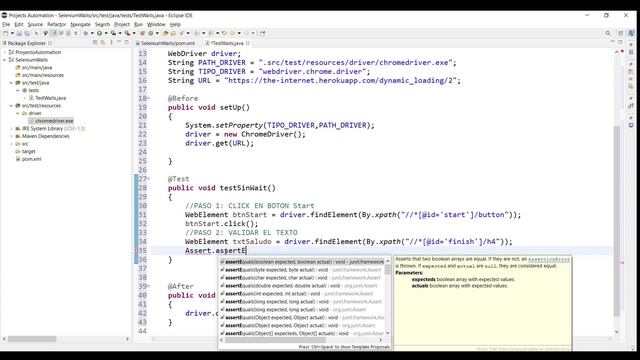Open the Window menu
This screenshot has width=640, height=360.
pyautogui.click(x=156, y=24)
